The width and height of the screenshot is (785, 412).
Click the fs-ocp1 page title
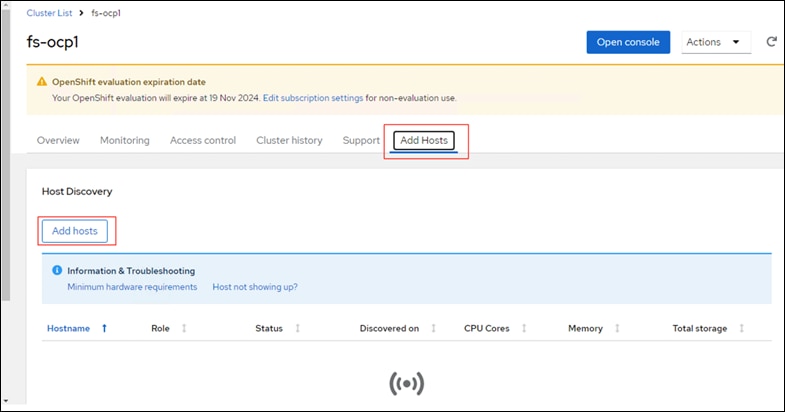[53, 42]
